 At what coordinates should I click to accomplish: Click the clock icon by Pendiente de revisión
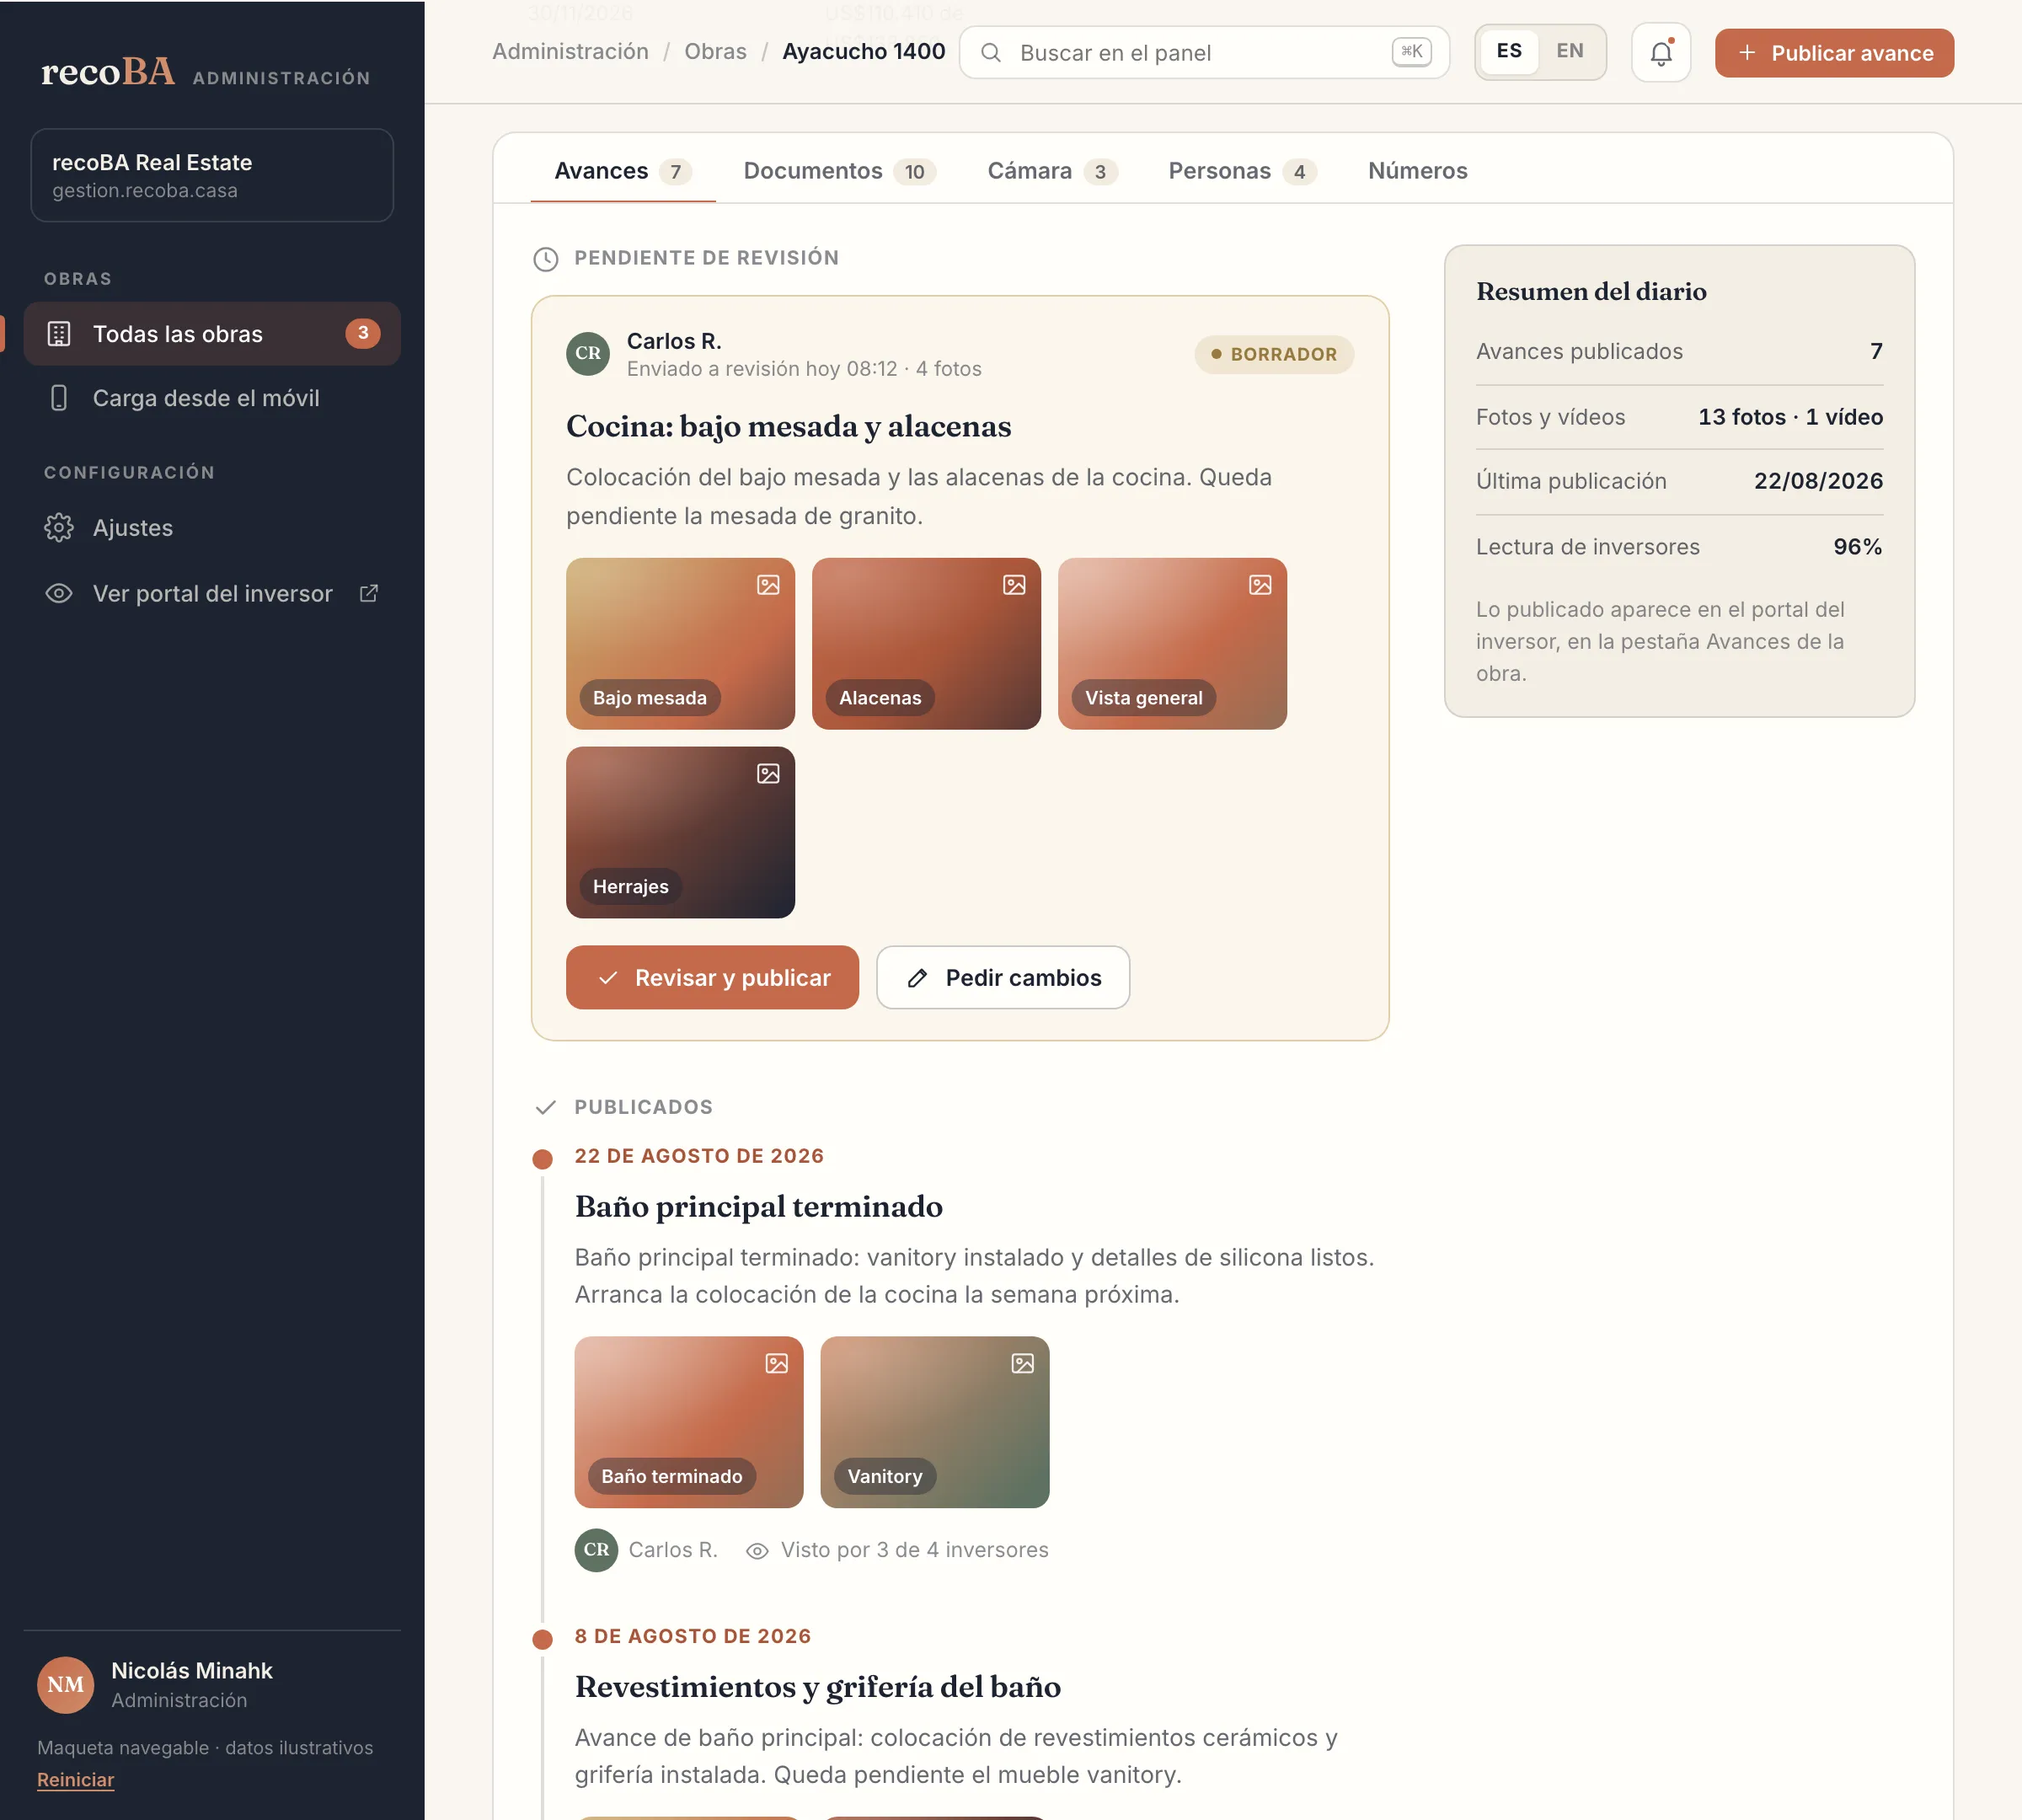click(545, 259)
